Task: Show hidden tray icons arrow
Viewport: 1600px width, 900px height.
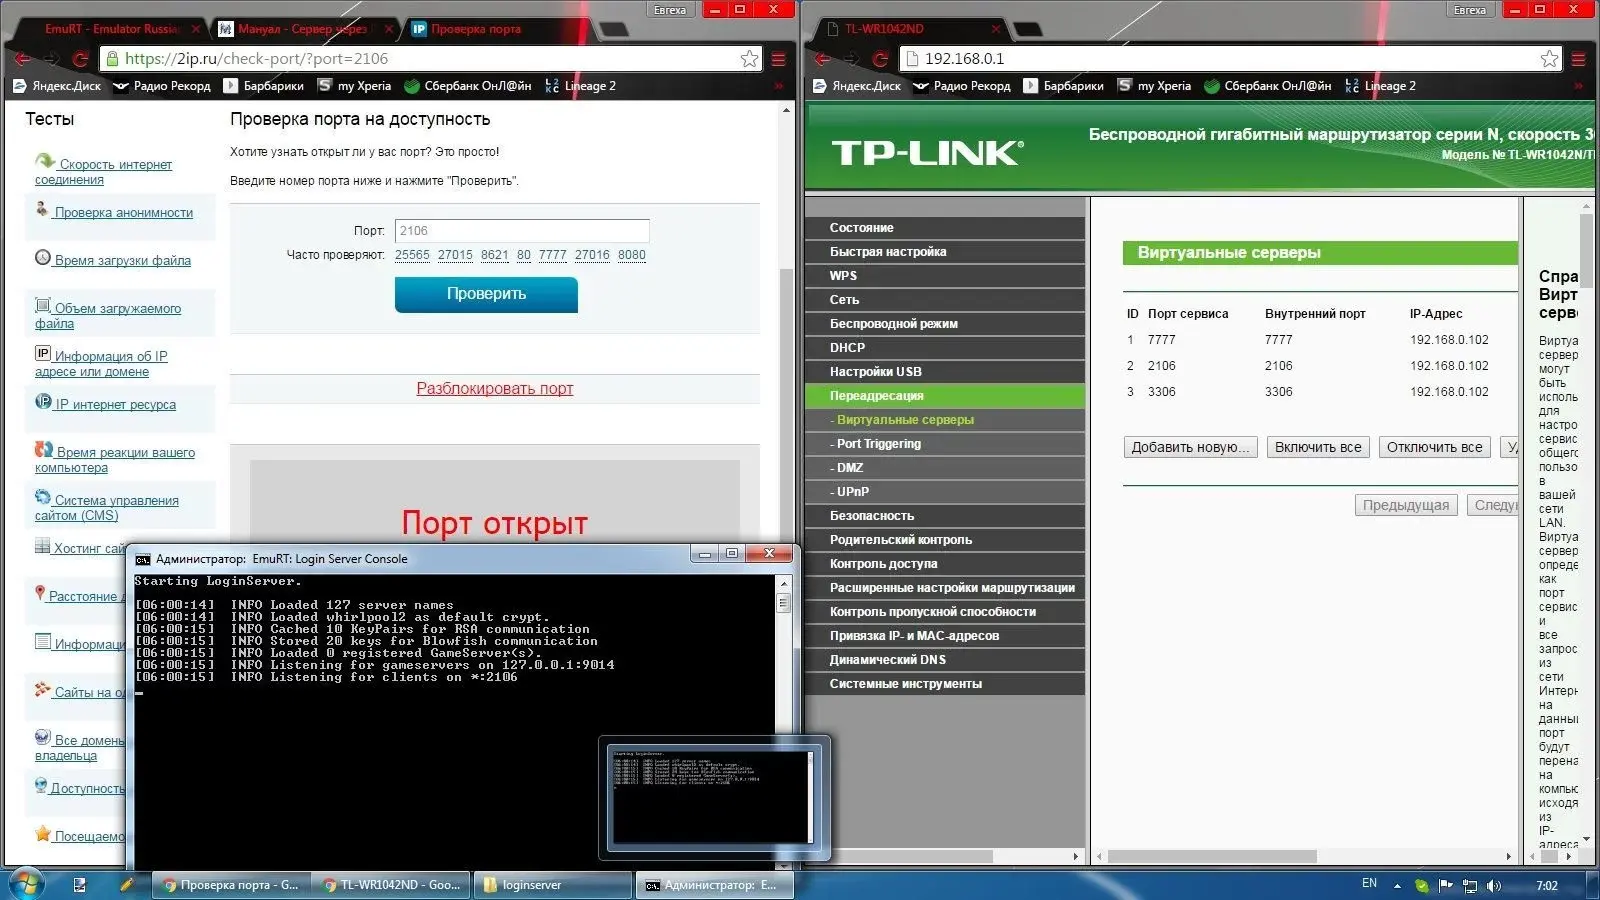Action: coord(1397,885)
